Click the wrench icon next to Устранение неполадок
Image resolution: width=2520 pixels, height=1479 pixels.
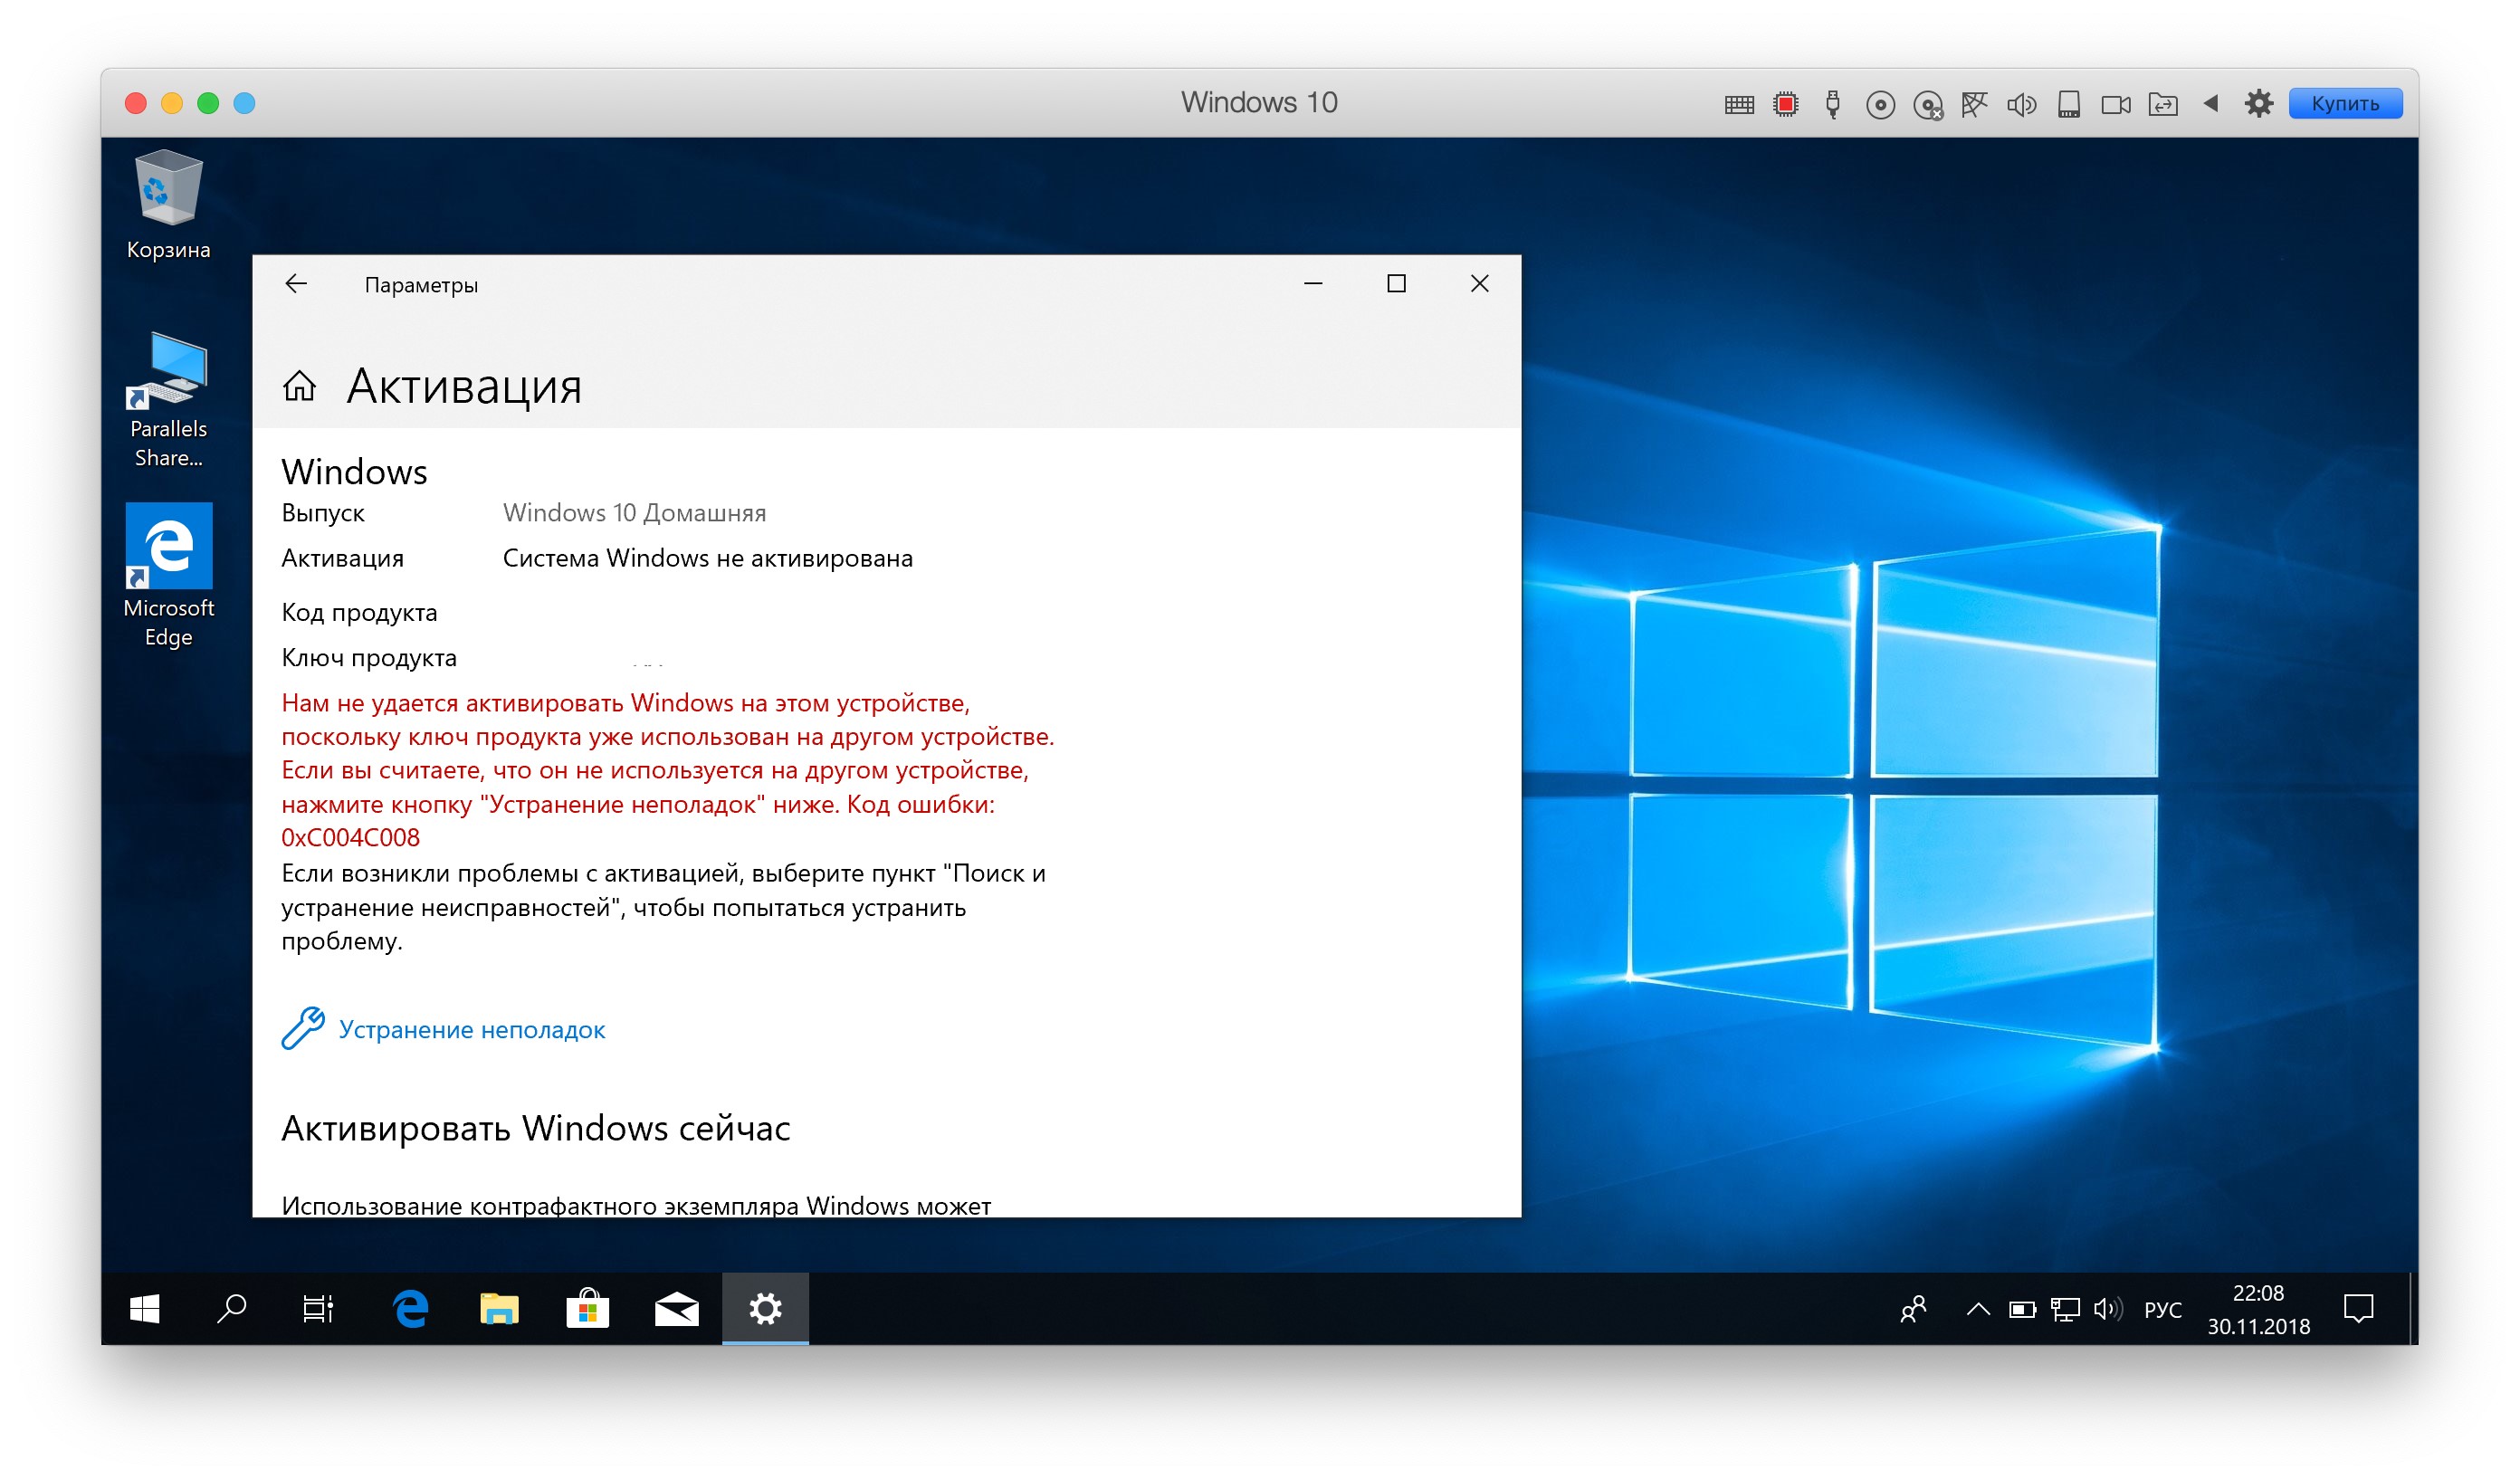(303, 1028)
